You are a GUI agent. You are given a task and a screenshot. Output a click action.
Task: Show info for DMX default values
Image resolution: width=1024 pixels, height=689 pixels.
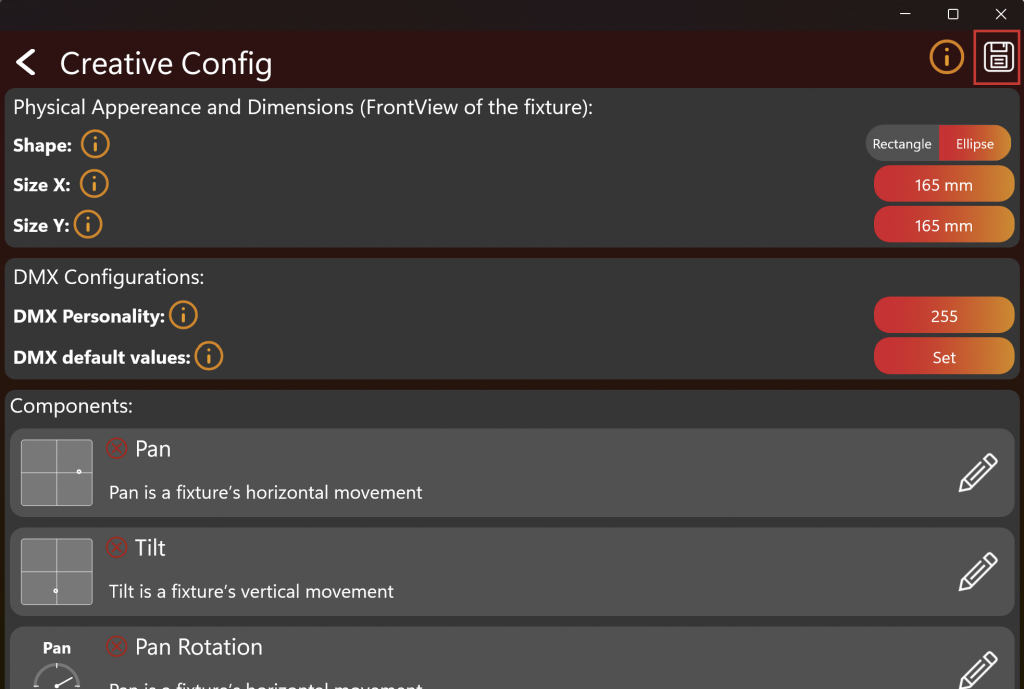[x=209, y=356]
